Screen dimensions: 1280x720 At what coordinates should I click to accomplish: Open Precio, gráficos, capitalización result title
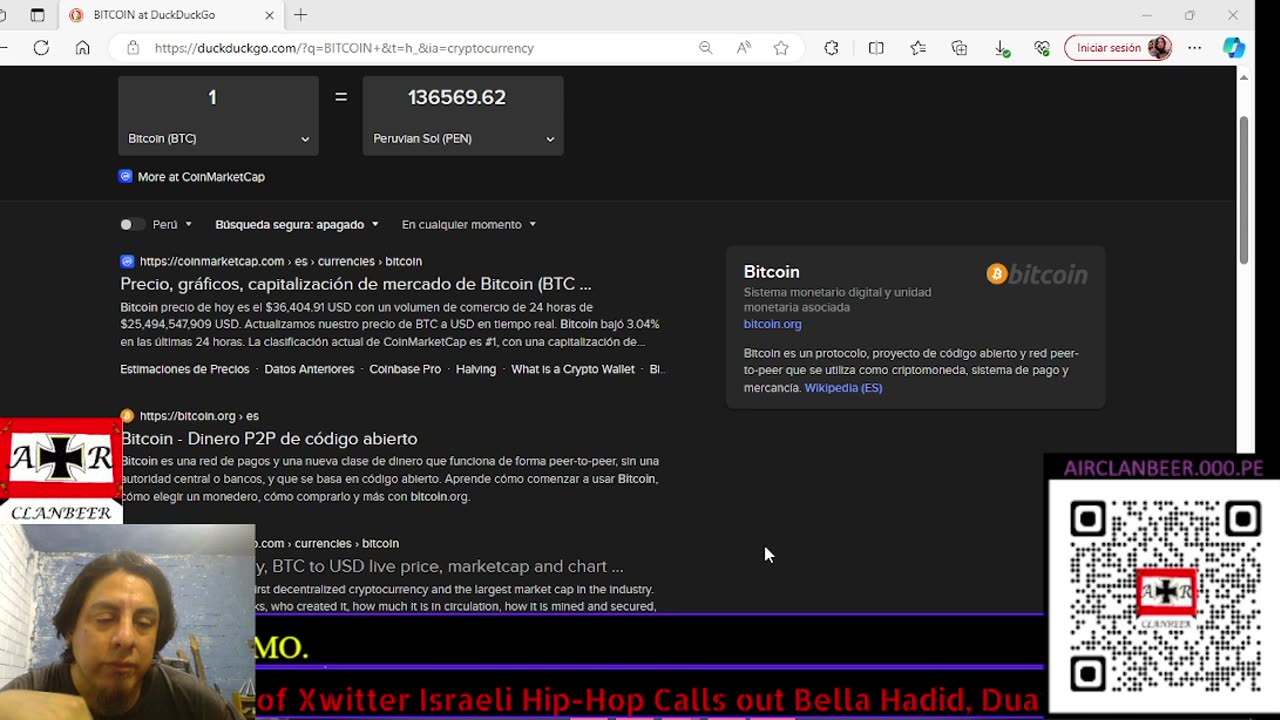click(356, 284)
